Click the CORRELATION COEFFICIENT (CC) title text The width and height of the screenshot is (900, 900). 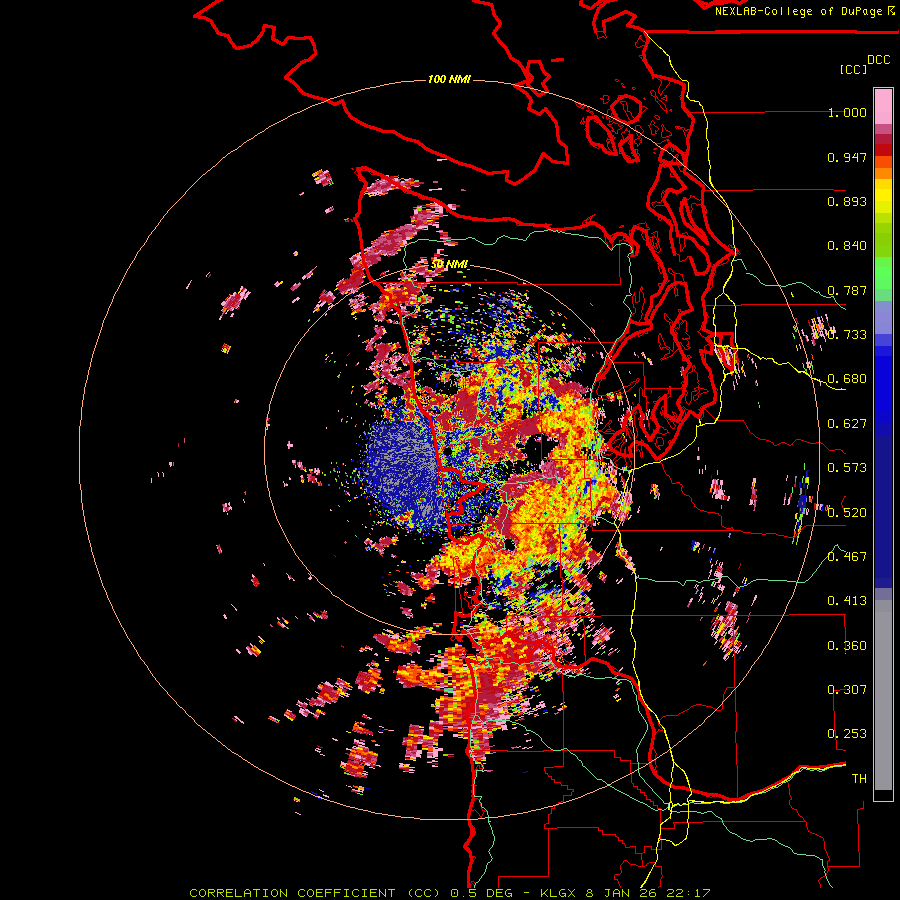(314, 893)
